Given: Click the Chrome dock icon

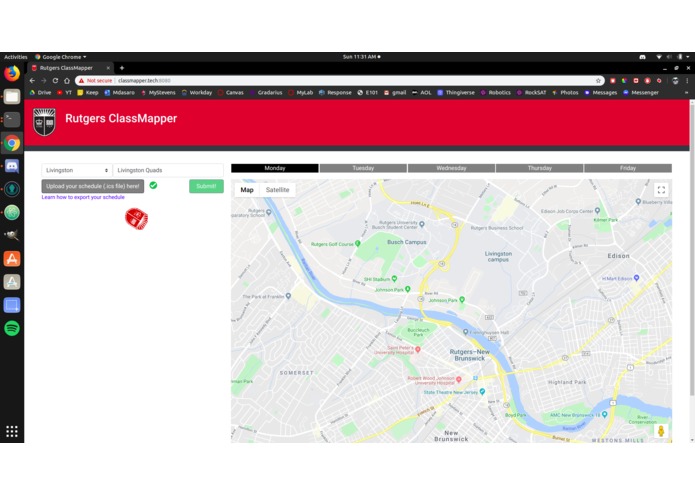Looking at the screenshot, I should (x=12, y=143).
